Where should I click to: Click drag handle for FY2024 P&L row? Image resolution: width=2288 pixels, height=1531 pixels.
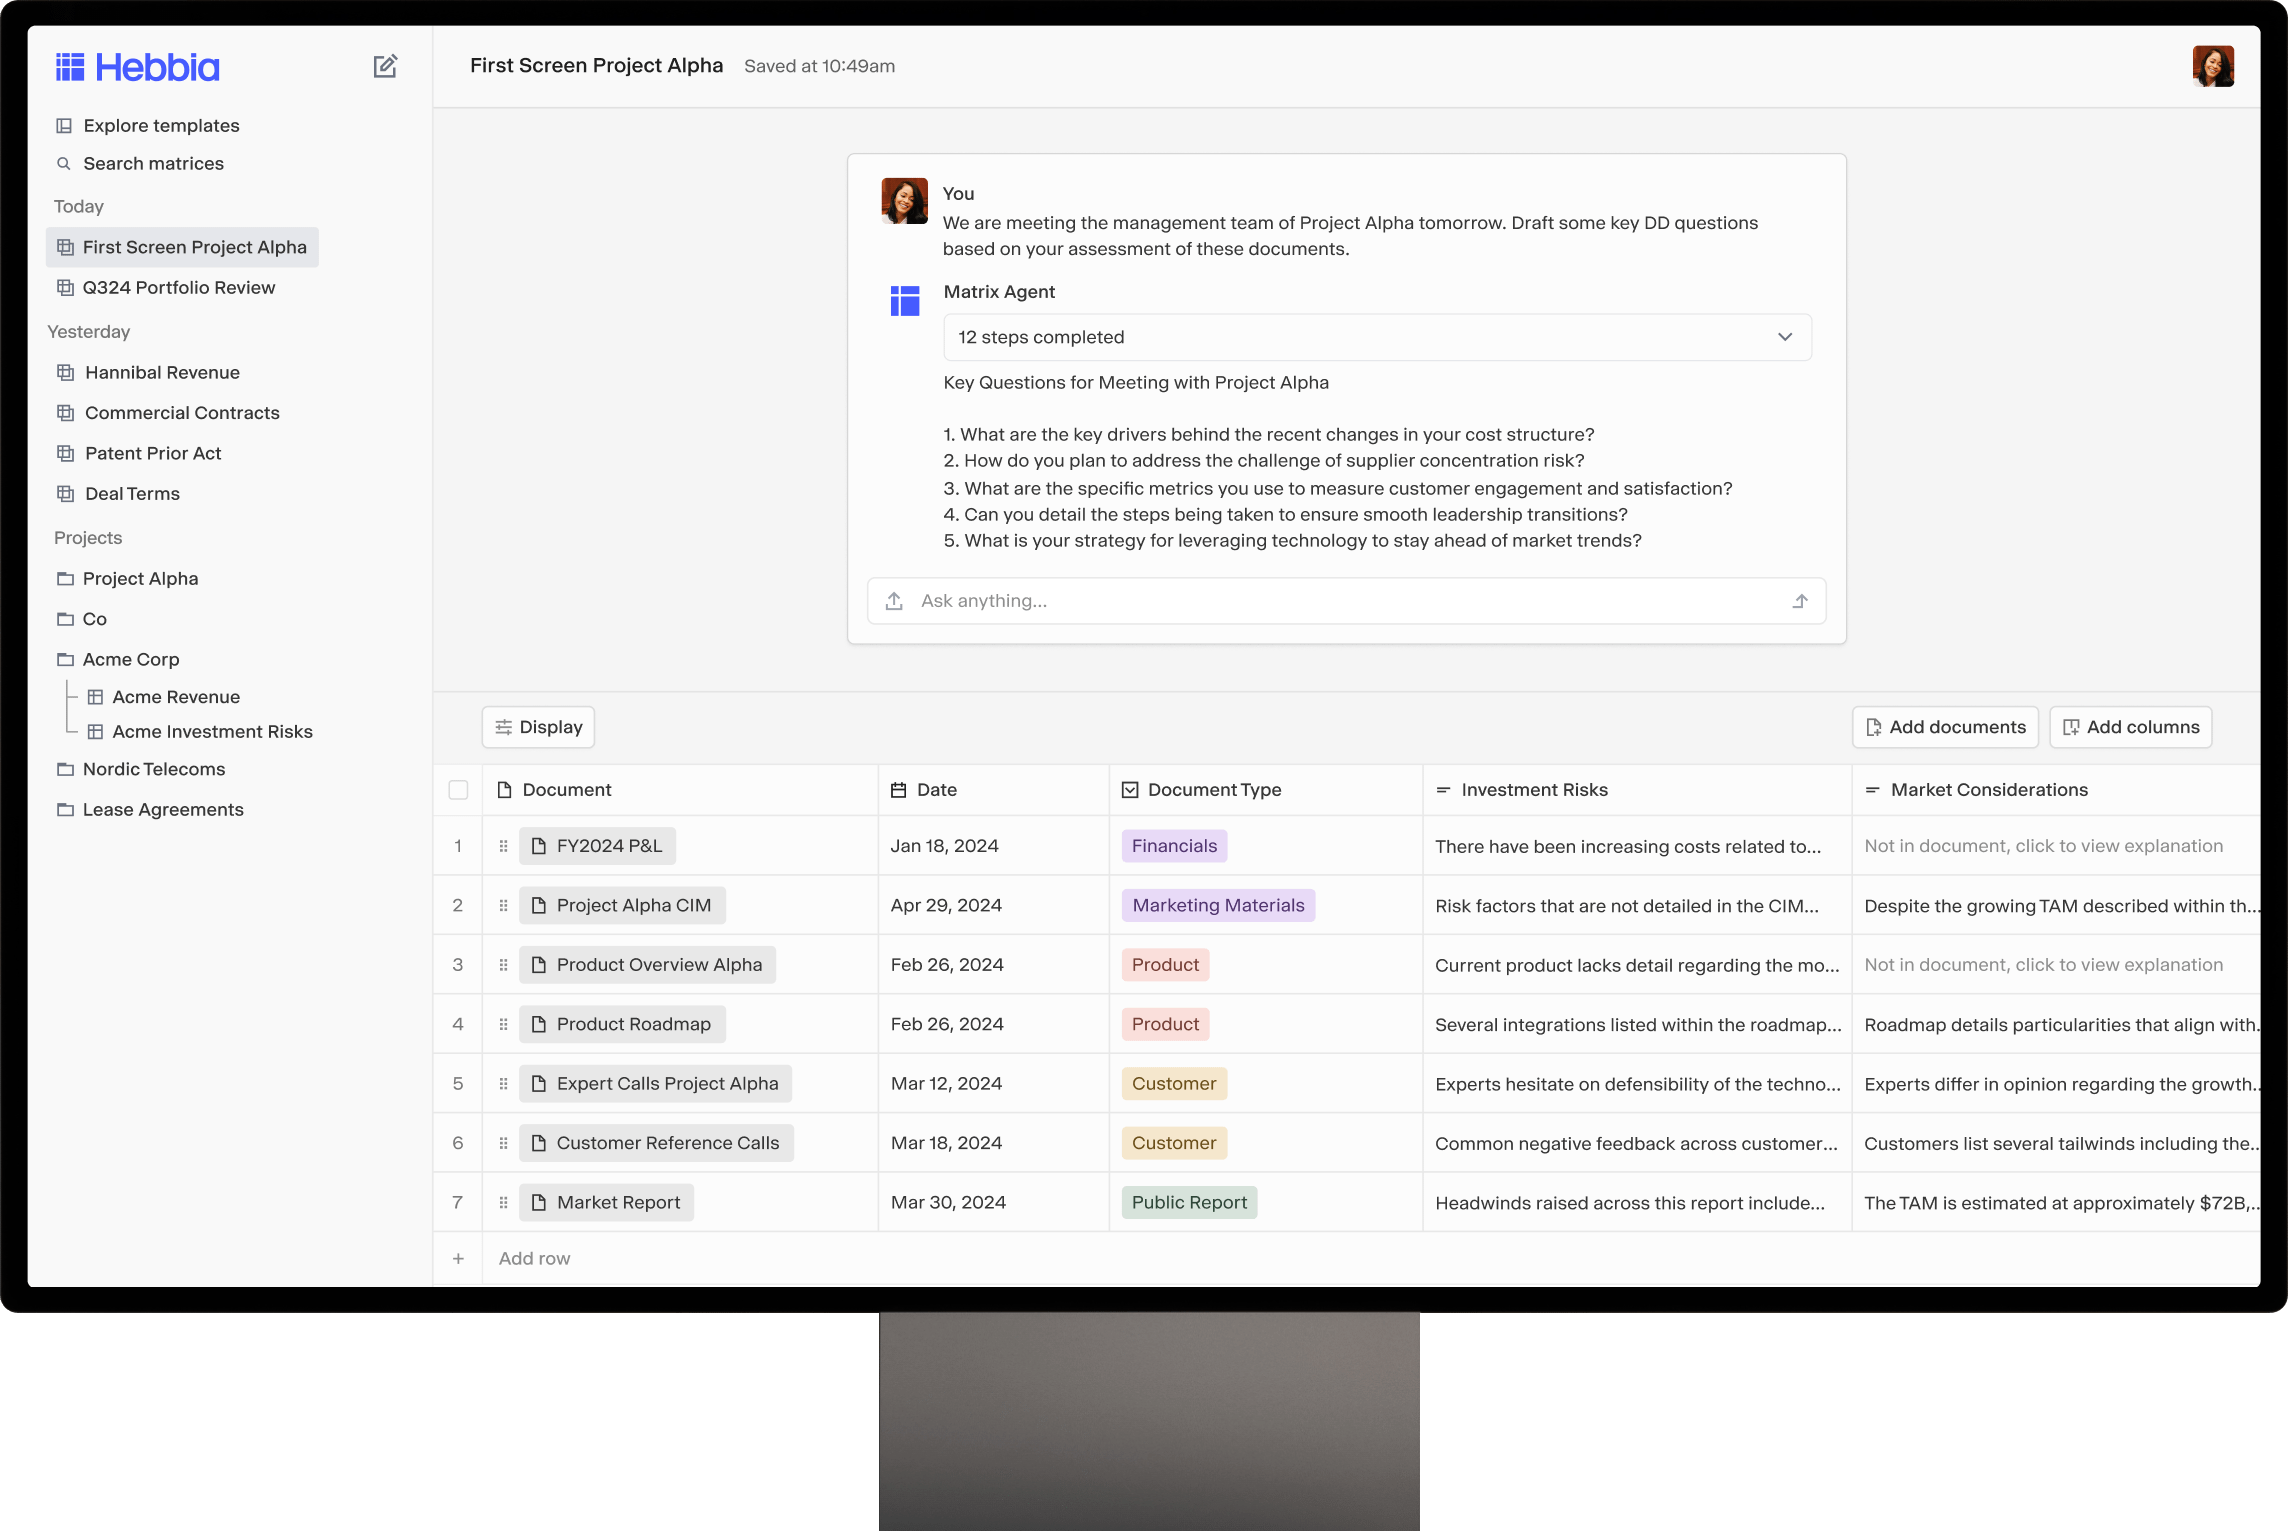point(503,846)
